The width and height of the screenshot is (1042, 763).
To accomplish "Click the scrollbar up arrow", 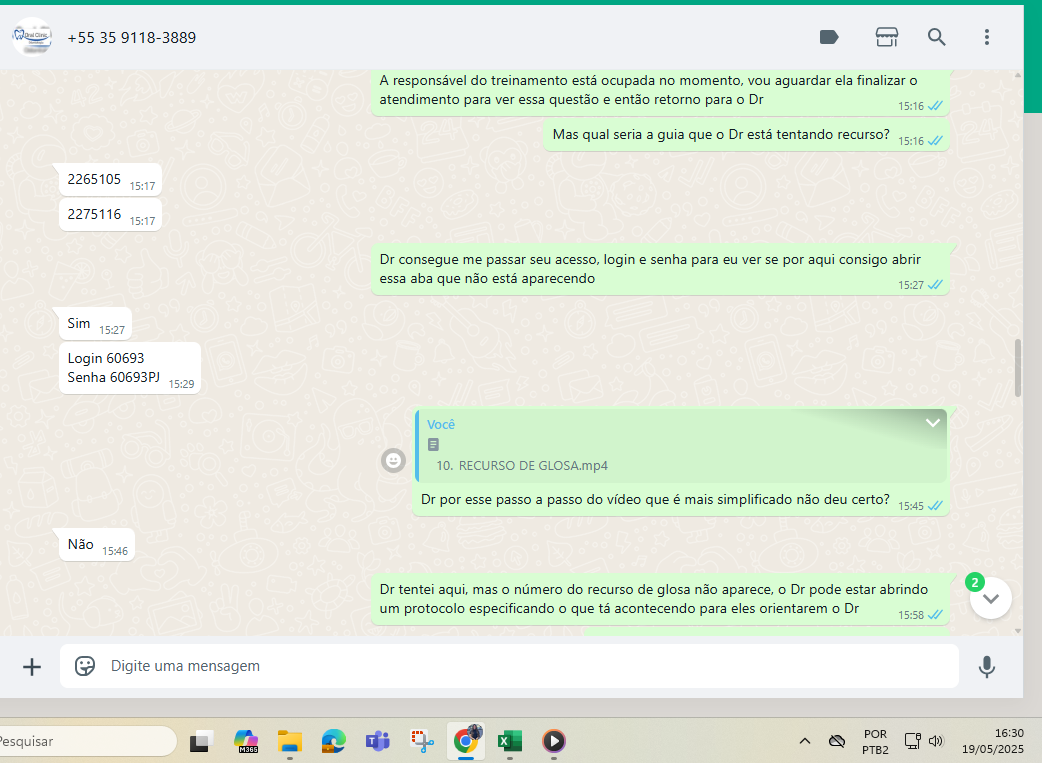I will pyautogui.click(x=1017, y=75).
